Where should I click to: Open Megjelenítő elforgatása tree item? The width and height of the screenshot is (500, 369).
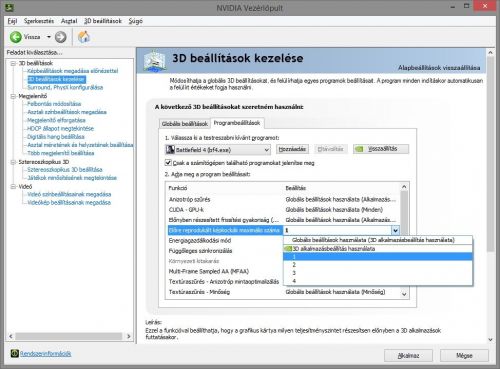pyautogui.click(x=56, y=120)
